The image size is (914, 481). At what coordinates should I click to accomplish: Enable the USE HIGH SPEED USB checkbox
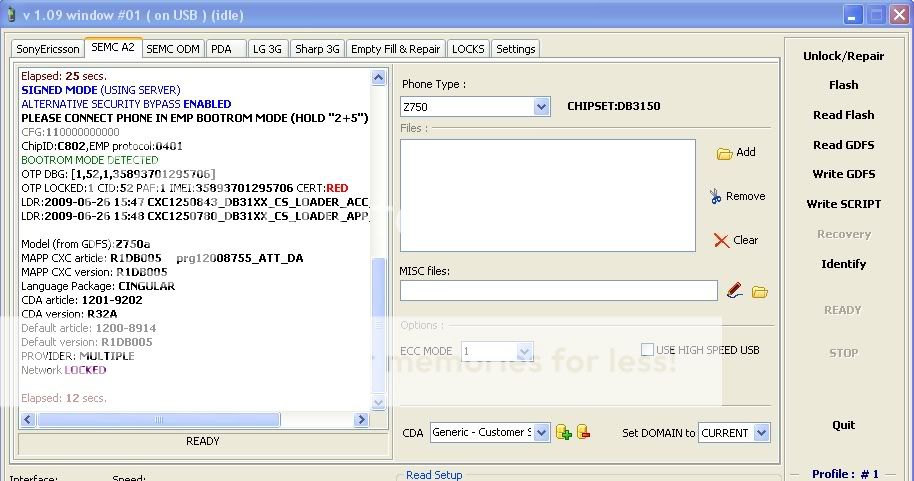[x=648, y=350]
